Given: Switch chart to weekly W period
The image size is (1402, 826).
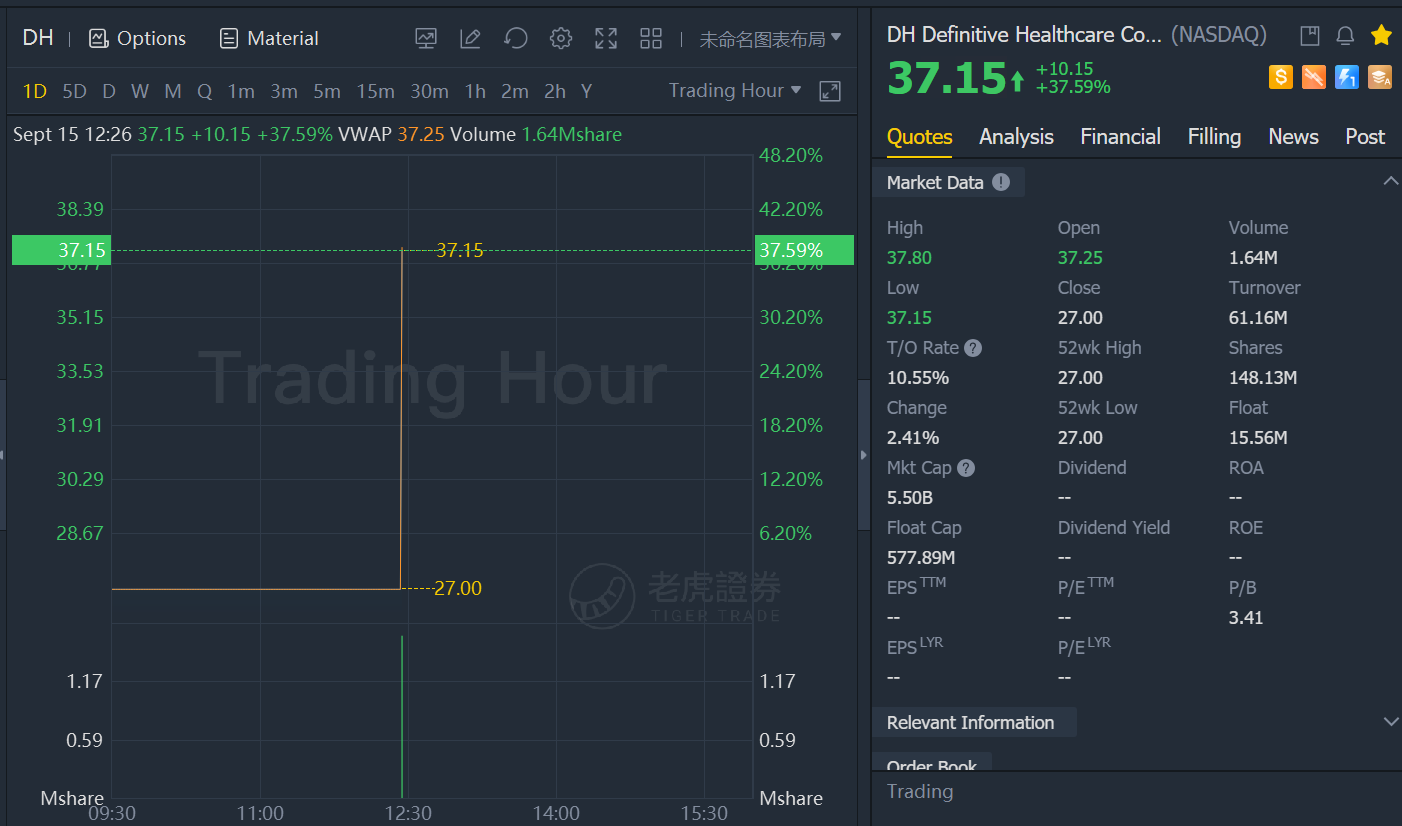Looking at the screenshot, I should pos(140,91).
